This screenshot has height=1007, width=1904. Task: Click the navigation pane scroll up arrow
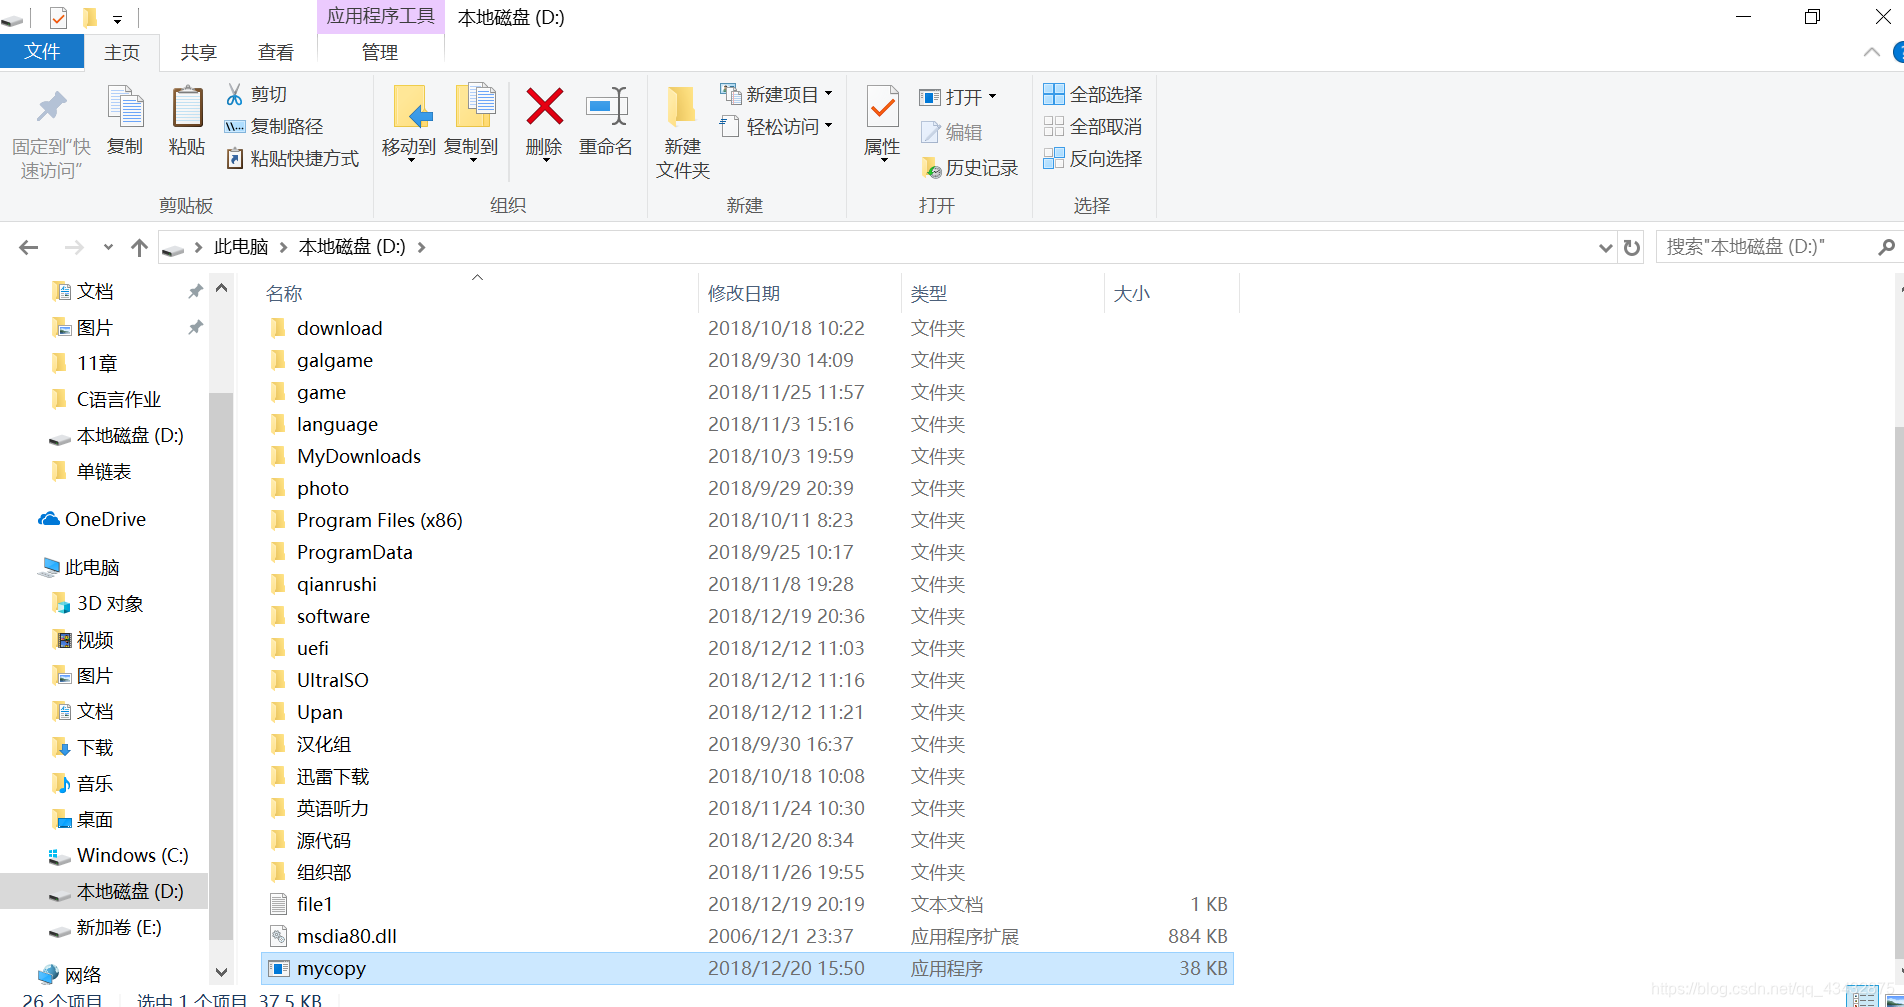[x=222, y=289]
